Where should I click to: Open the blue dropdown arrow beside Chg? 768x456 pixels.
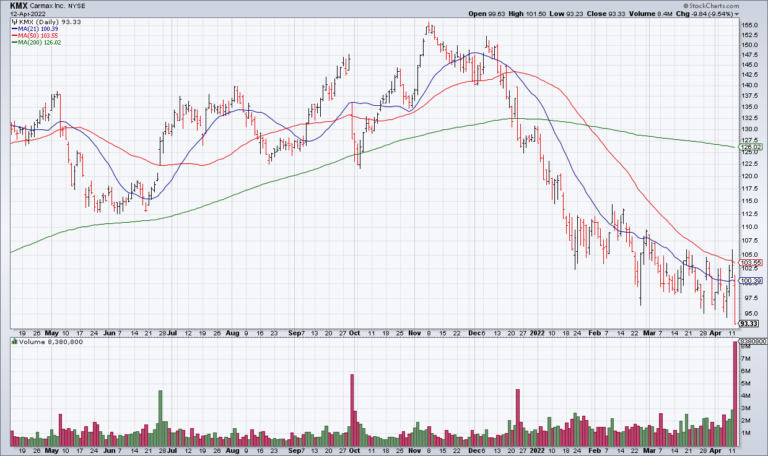click(737, 14)
